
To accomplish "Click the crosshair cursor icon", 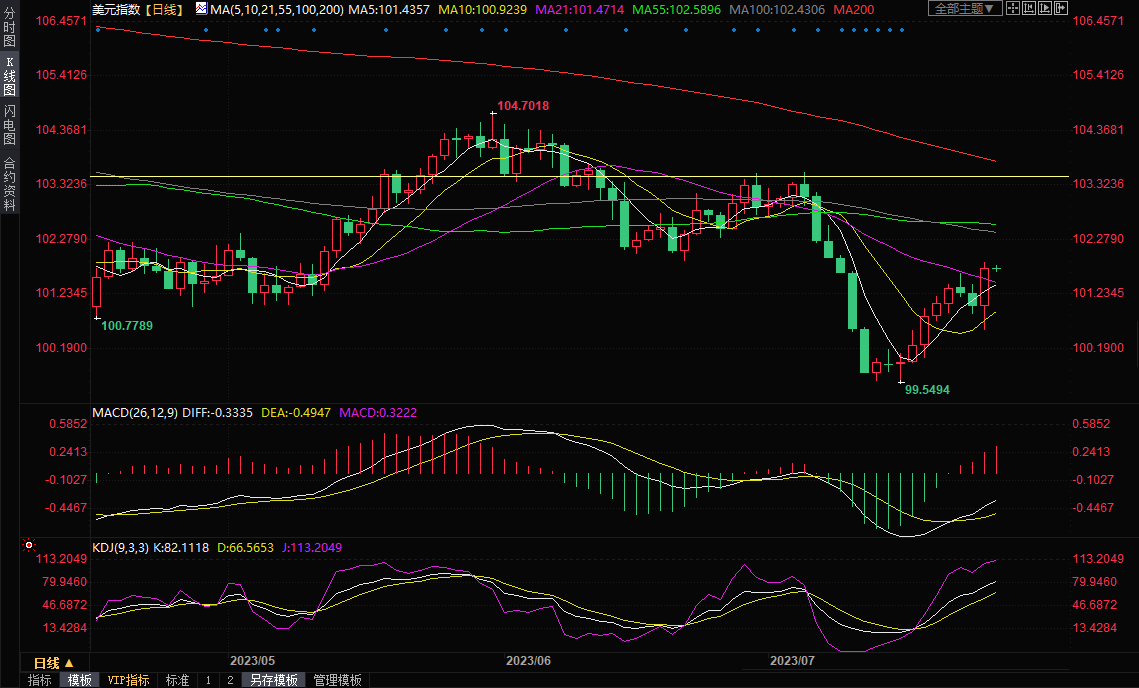I will pos(1013,9).
